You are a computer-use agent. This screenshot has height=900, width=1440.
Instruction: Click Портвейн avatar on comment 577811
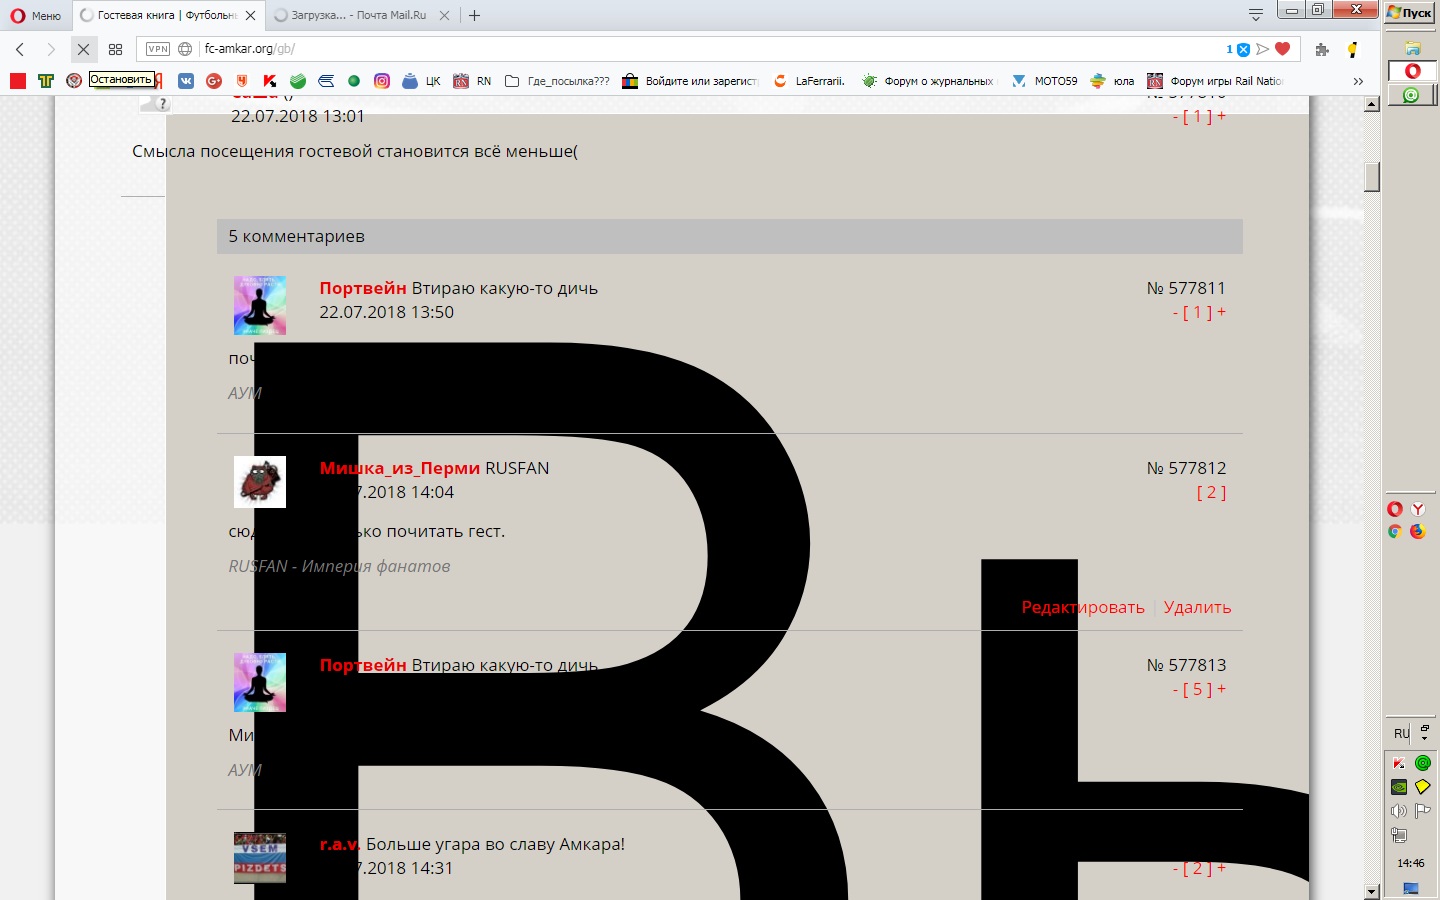(260, 305)
